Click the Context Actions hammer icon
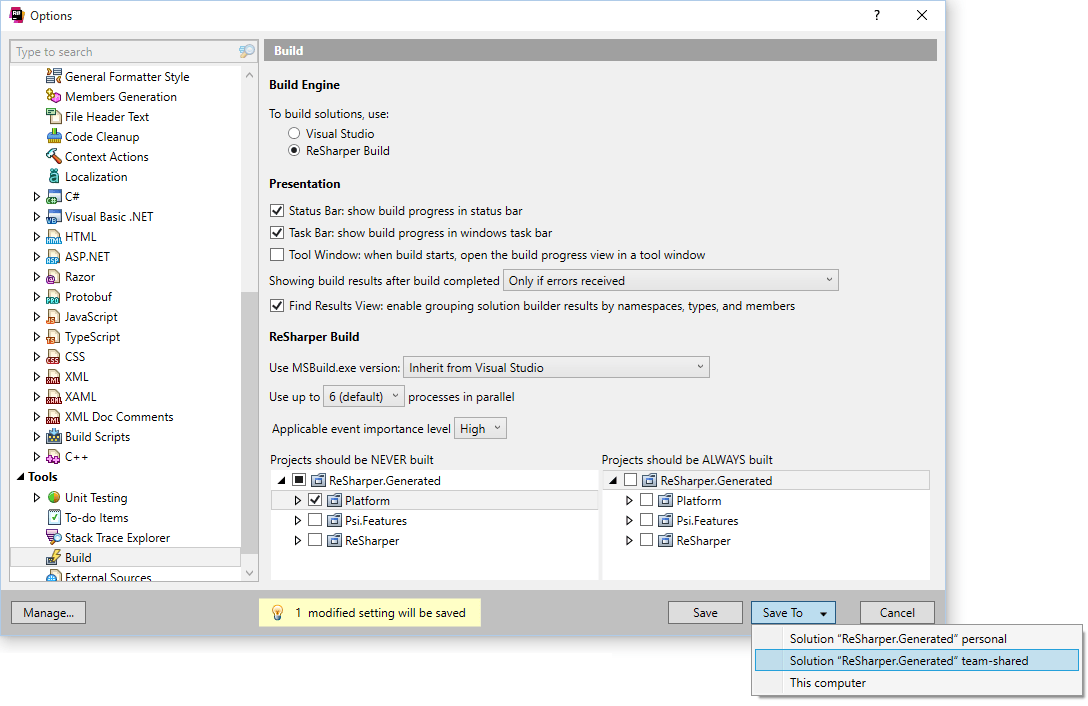 [x=55, y=157]
